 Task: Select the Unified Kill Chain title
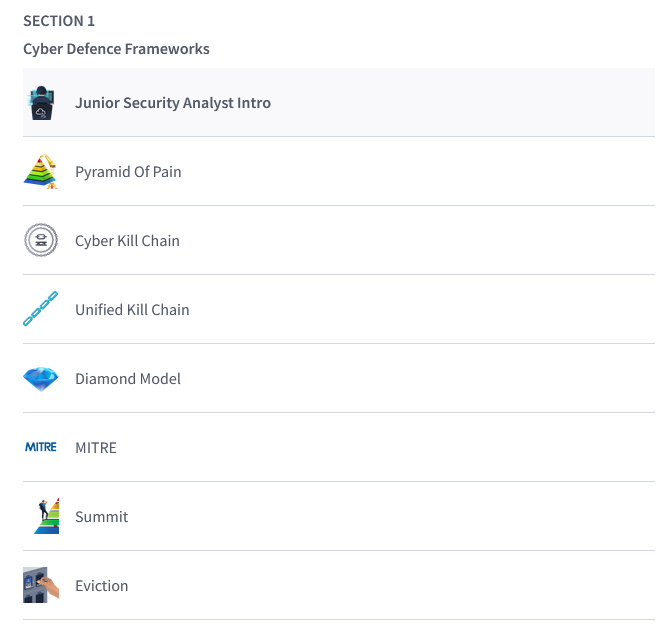[132, 310]
